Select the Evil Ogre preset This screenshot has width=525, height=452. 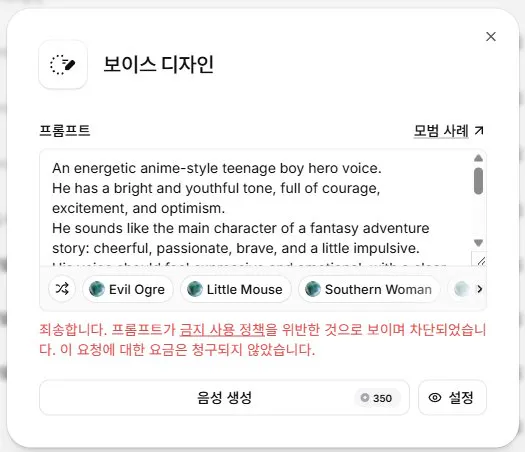[128, 289]
